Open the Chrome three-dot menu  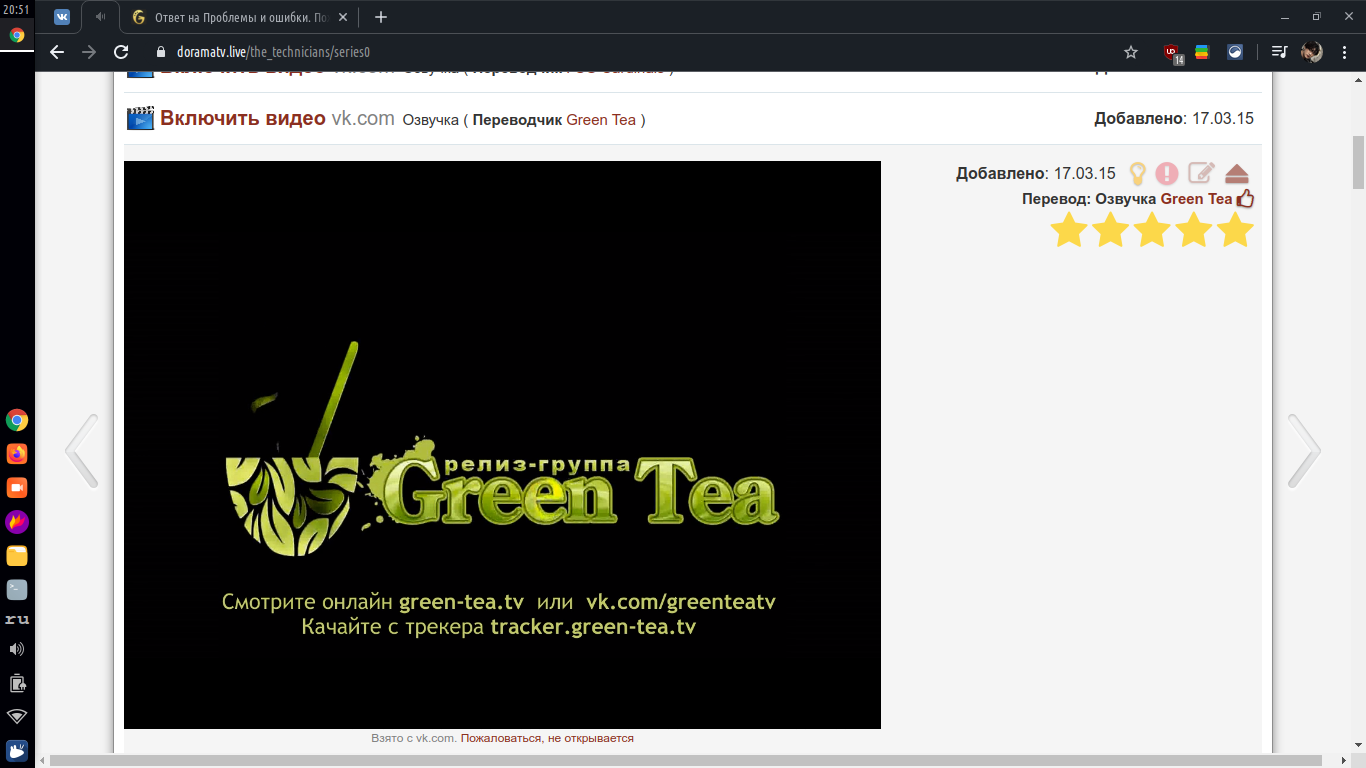pyautogui.click(x=1345, y=52)
